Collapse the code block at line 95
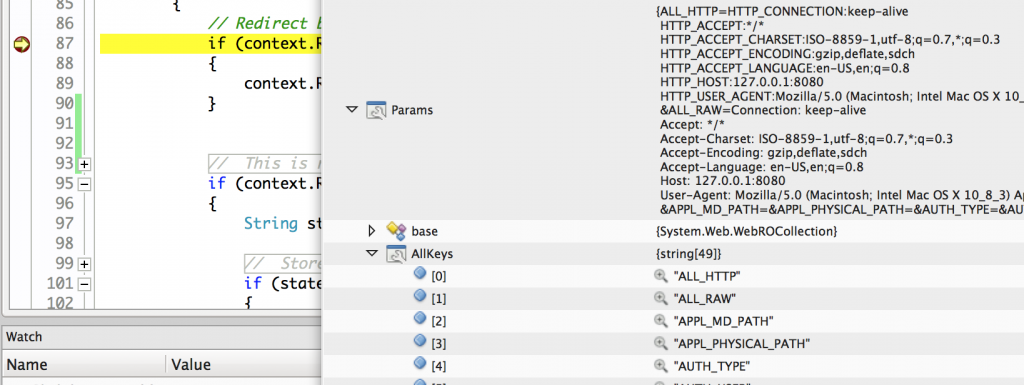 pos(84,185)
